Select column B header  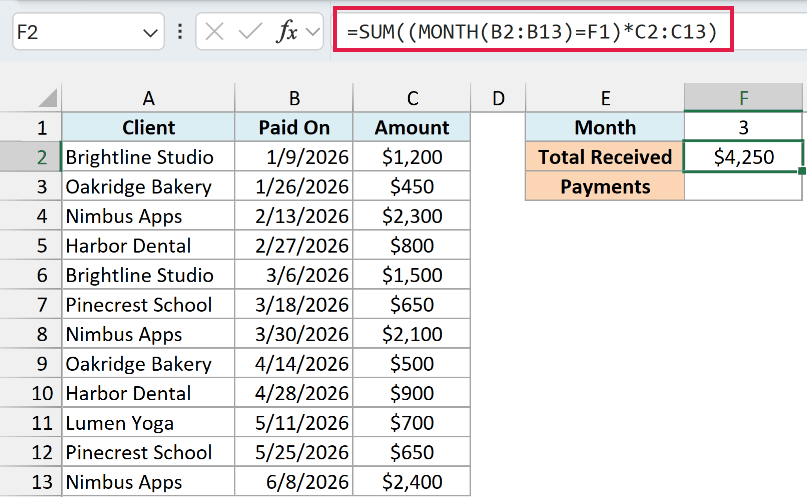(x=294, y=98)
